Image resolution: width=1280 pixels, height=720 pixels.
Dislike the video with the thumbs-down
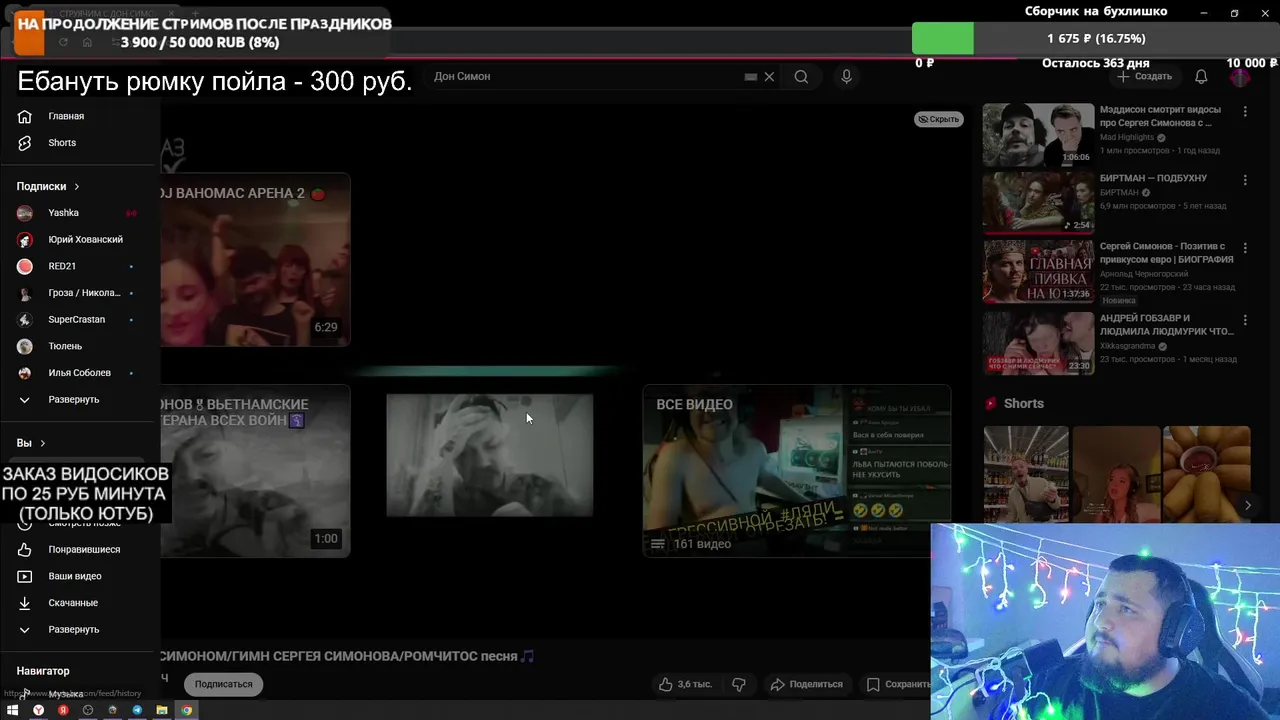[x=739, y=684]
